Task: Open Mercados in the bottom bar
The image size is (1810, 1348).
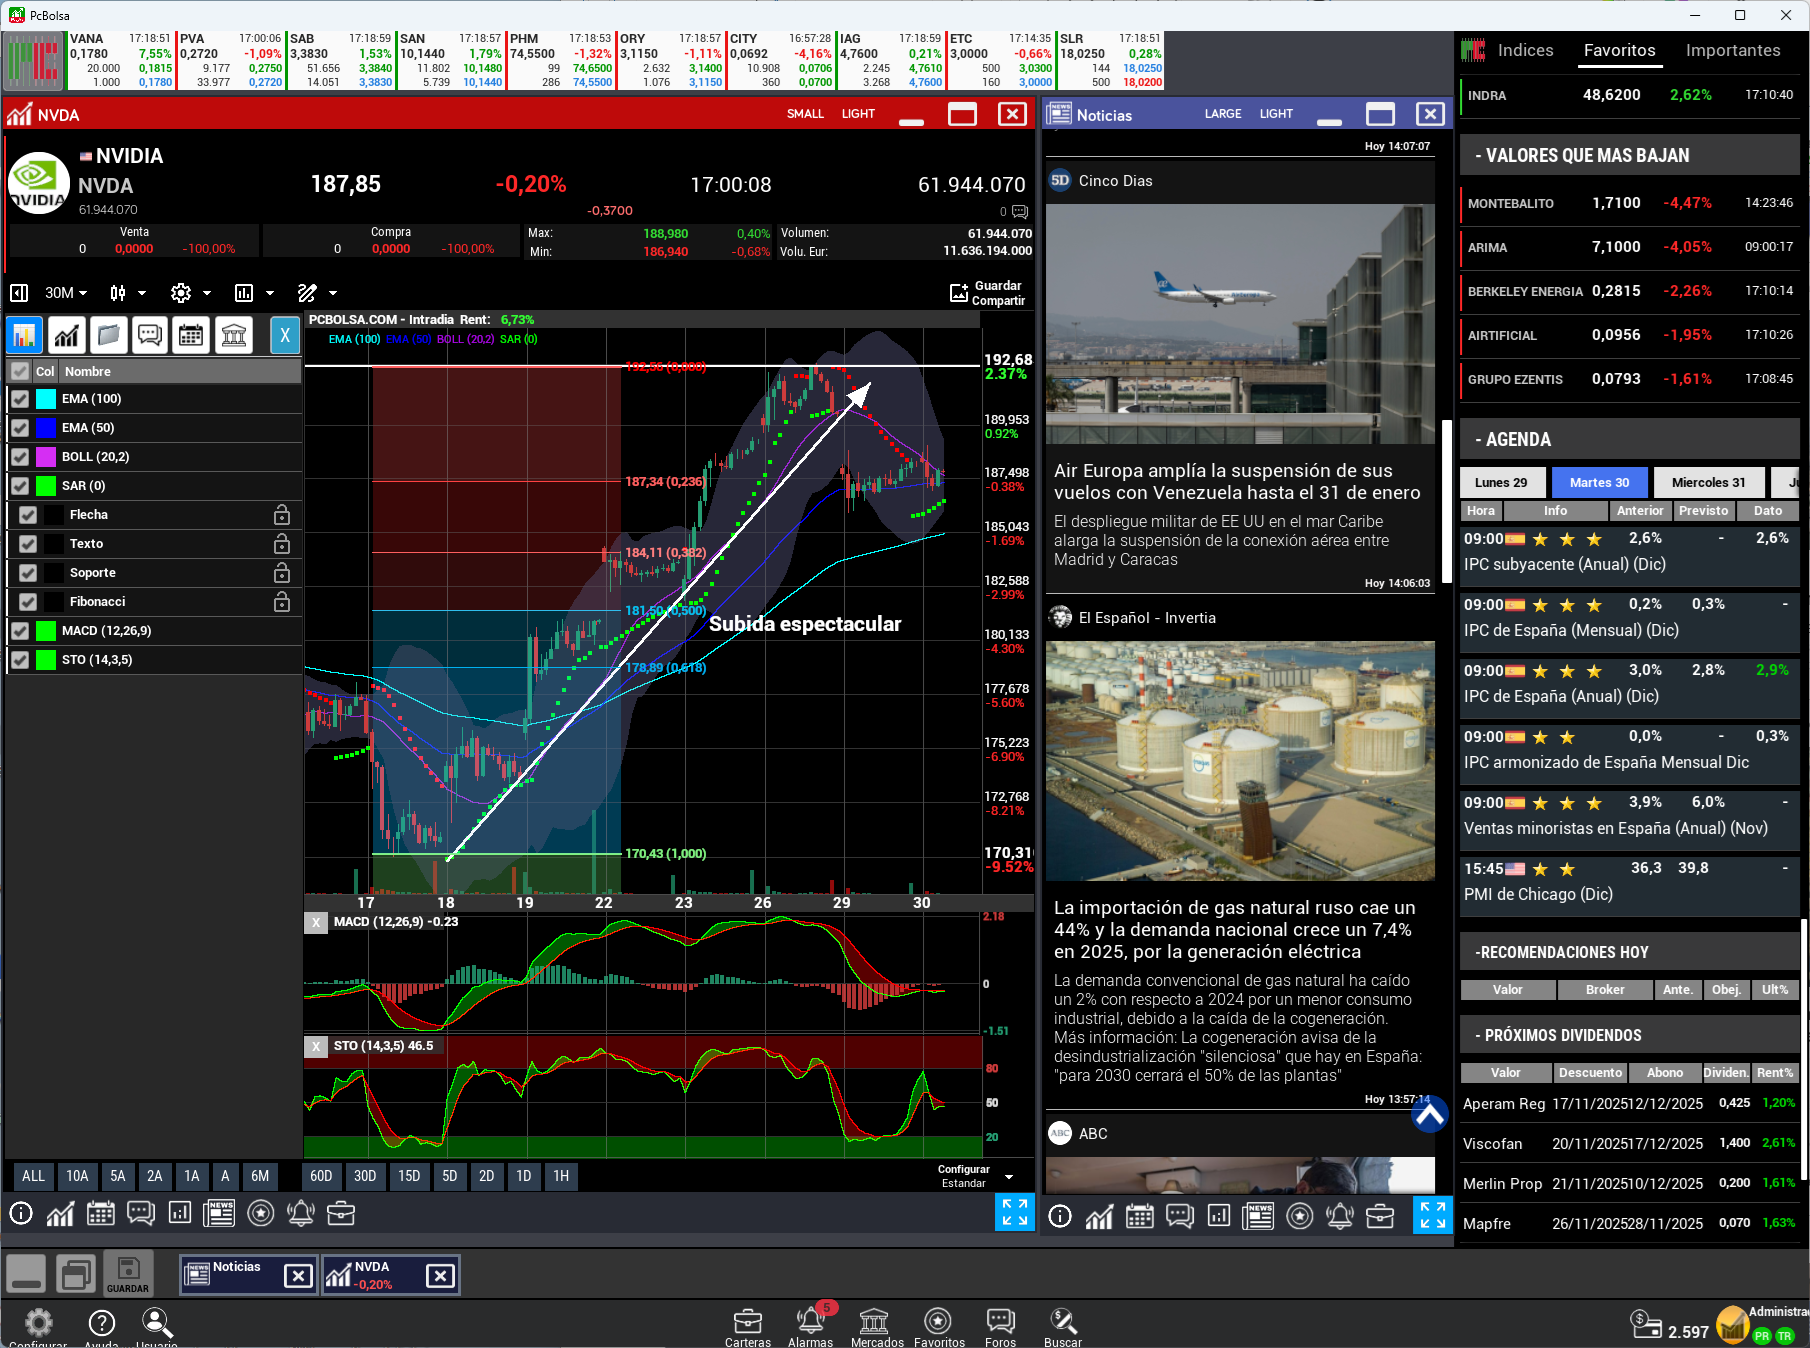Action: pos(876,1326)
